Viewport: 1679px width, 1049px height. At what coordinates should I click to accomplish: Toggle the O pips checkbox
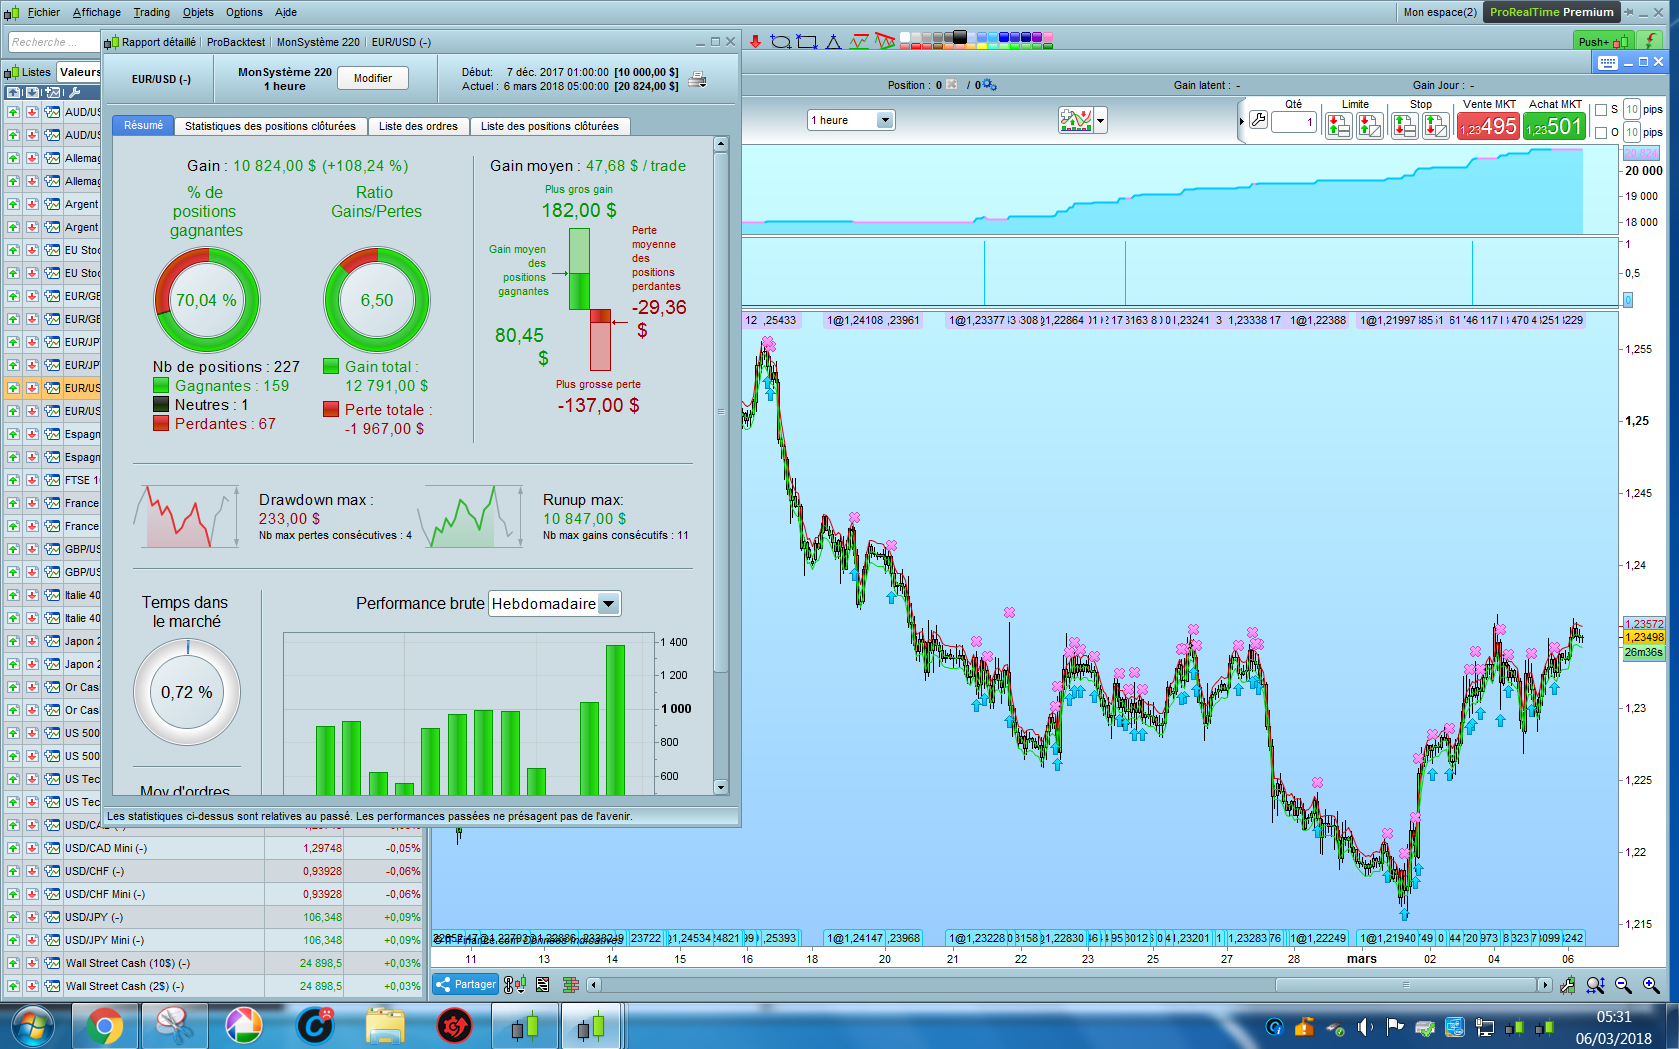1601,132
